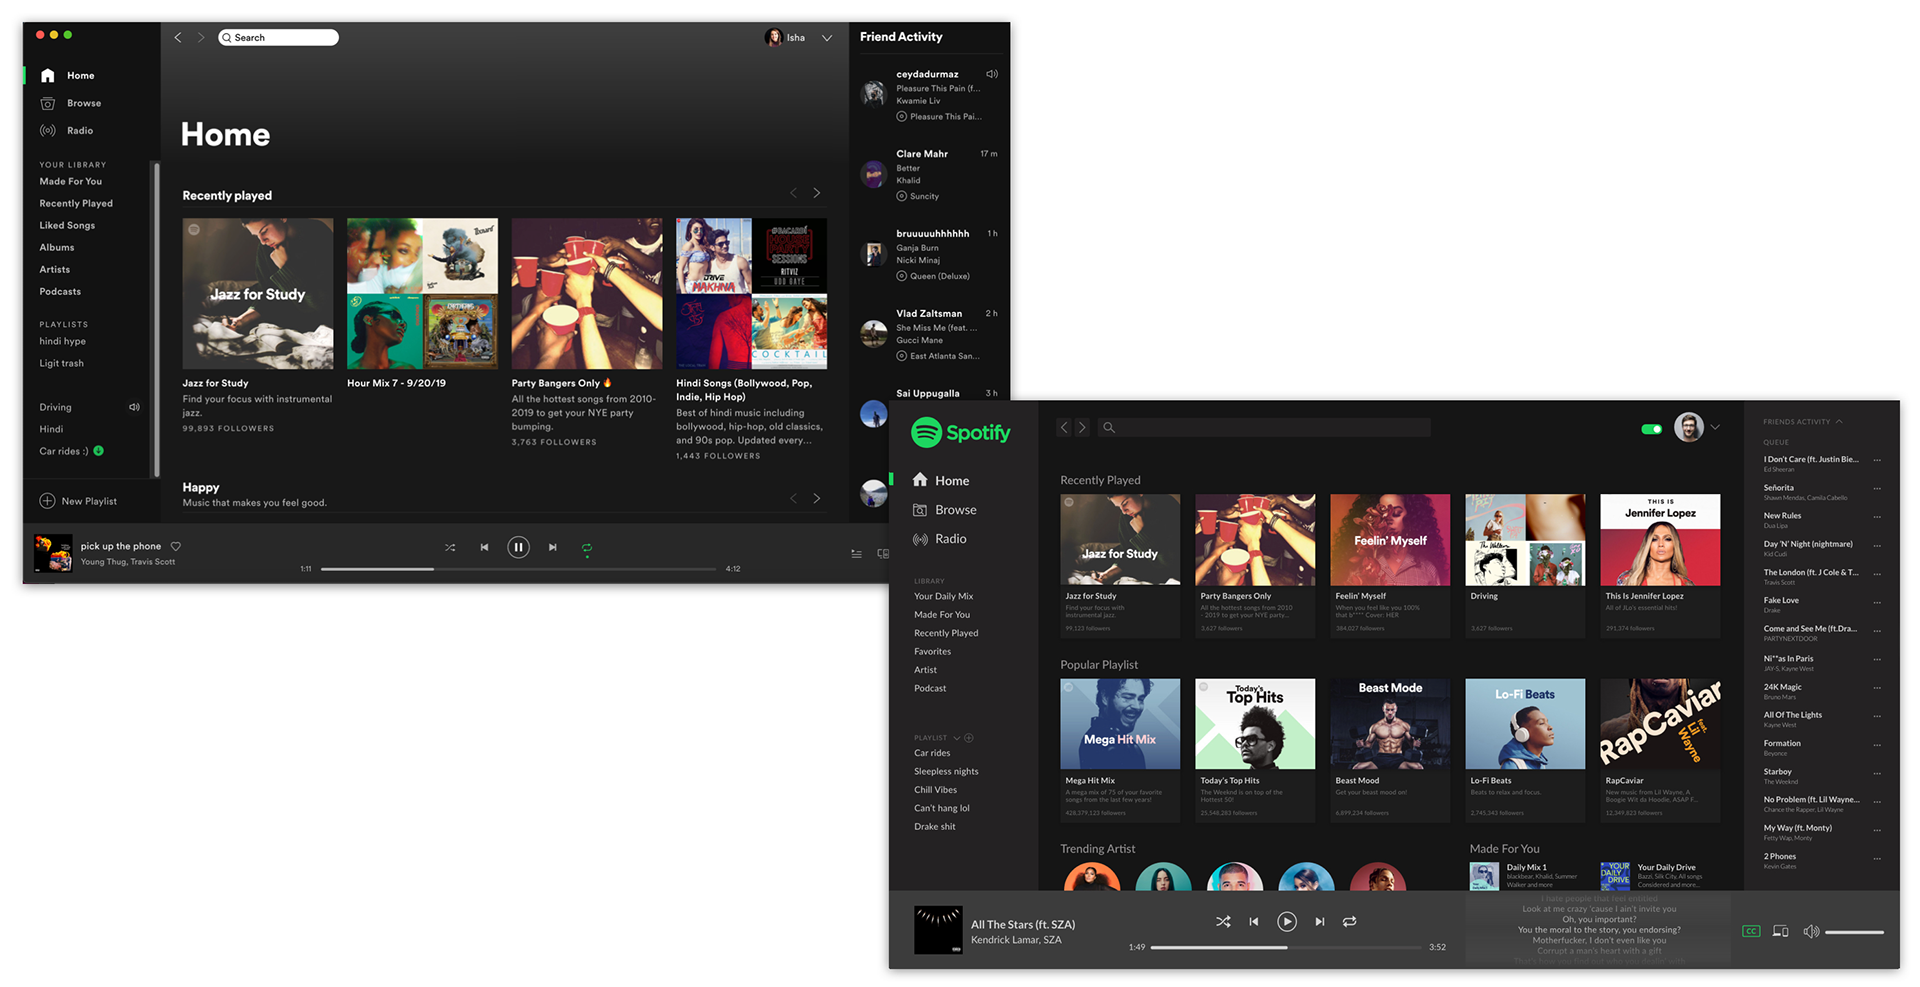Seek on 'All The Stars' progress bar
The width and height of the screenshot is (1920, 987).
[1286, 947]
